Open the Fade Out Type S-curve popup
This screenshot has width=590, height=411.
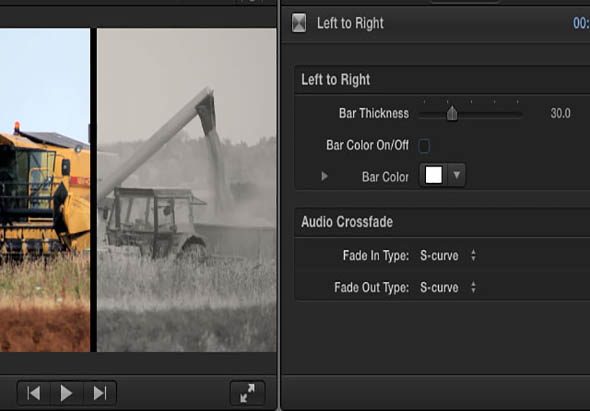tap(448, 288)
